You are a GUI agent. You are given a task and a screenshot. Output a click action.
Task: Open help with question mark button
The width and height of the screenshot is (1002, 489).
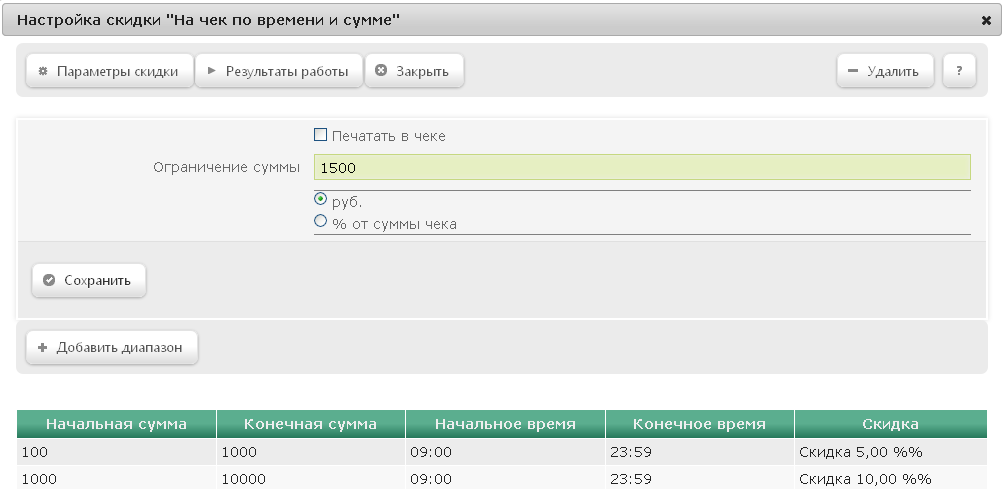pyautogui.click(x=959, y=71)
